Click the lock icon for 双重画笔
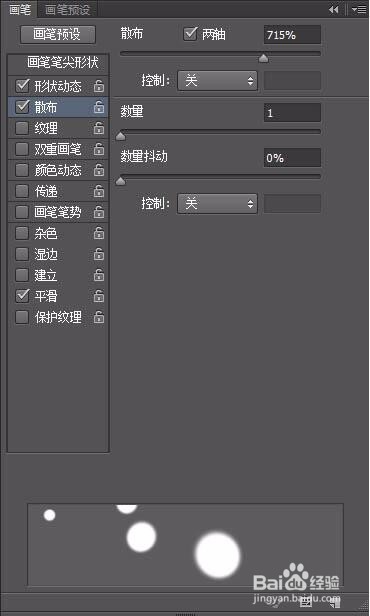Screen dimensions: 370x616 [x=99, y=149]
